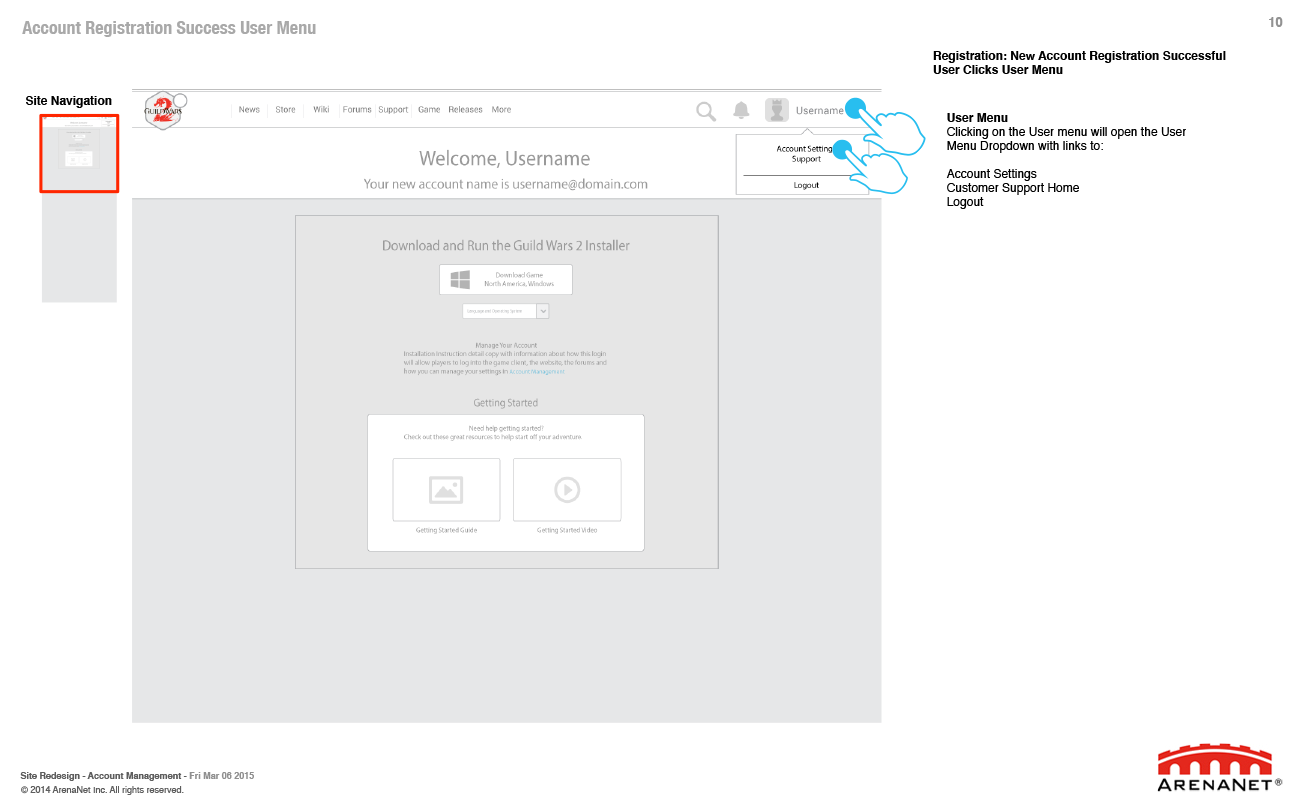Open the News nav item
This screenshot has height=812, width=1300.
click(249, 110)
